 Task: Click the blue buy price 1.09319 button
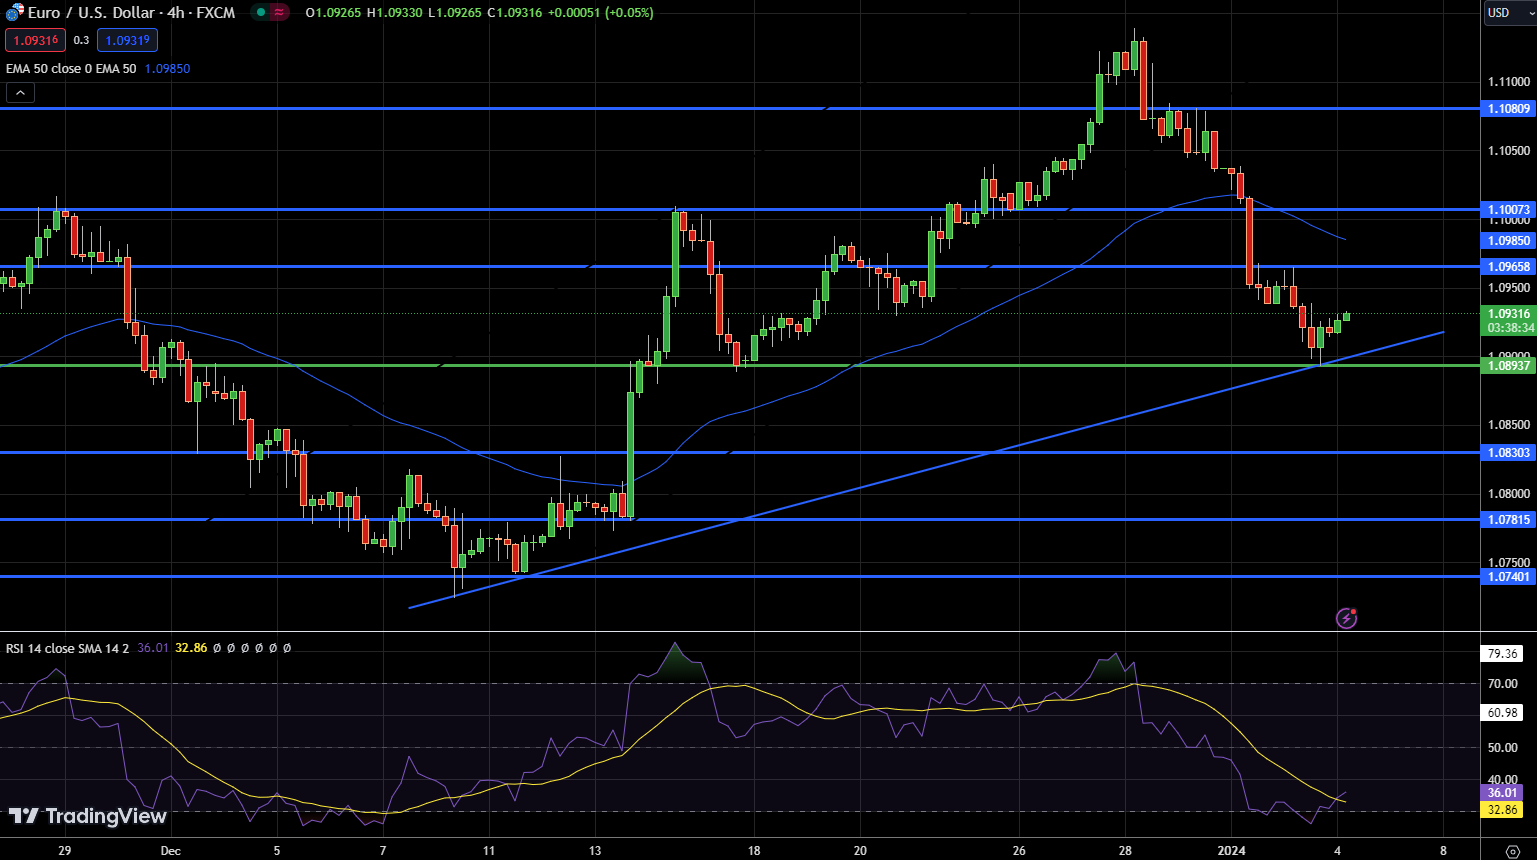pyautogui.click(x=127, y=40)
